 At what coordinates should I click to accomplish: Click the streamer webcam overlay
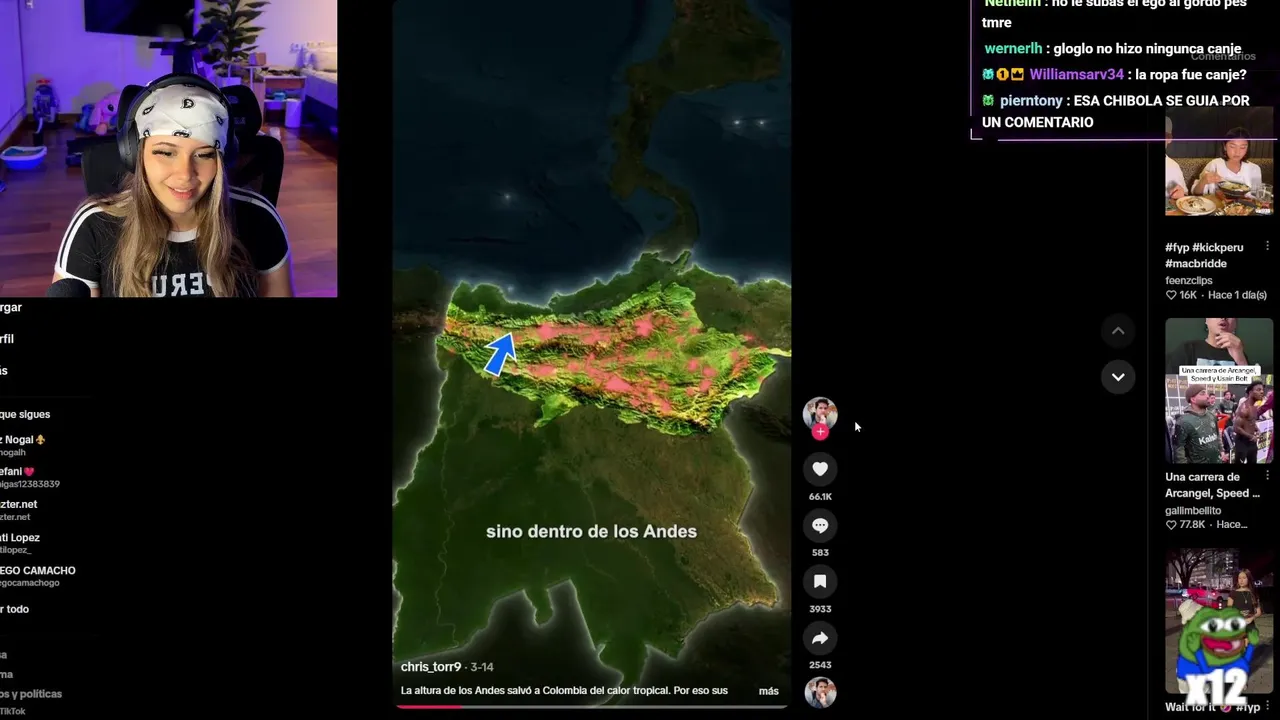click(x=168, y=148)
